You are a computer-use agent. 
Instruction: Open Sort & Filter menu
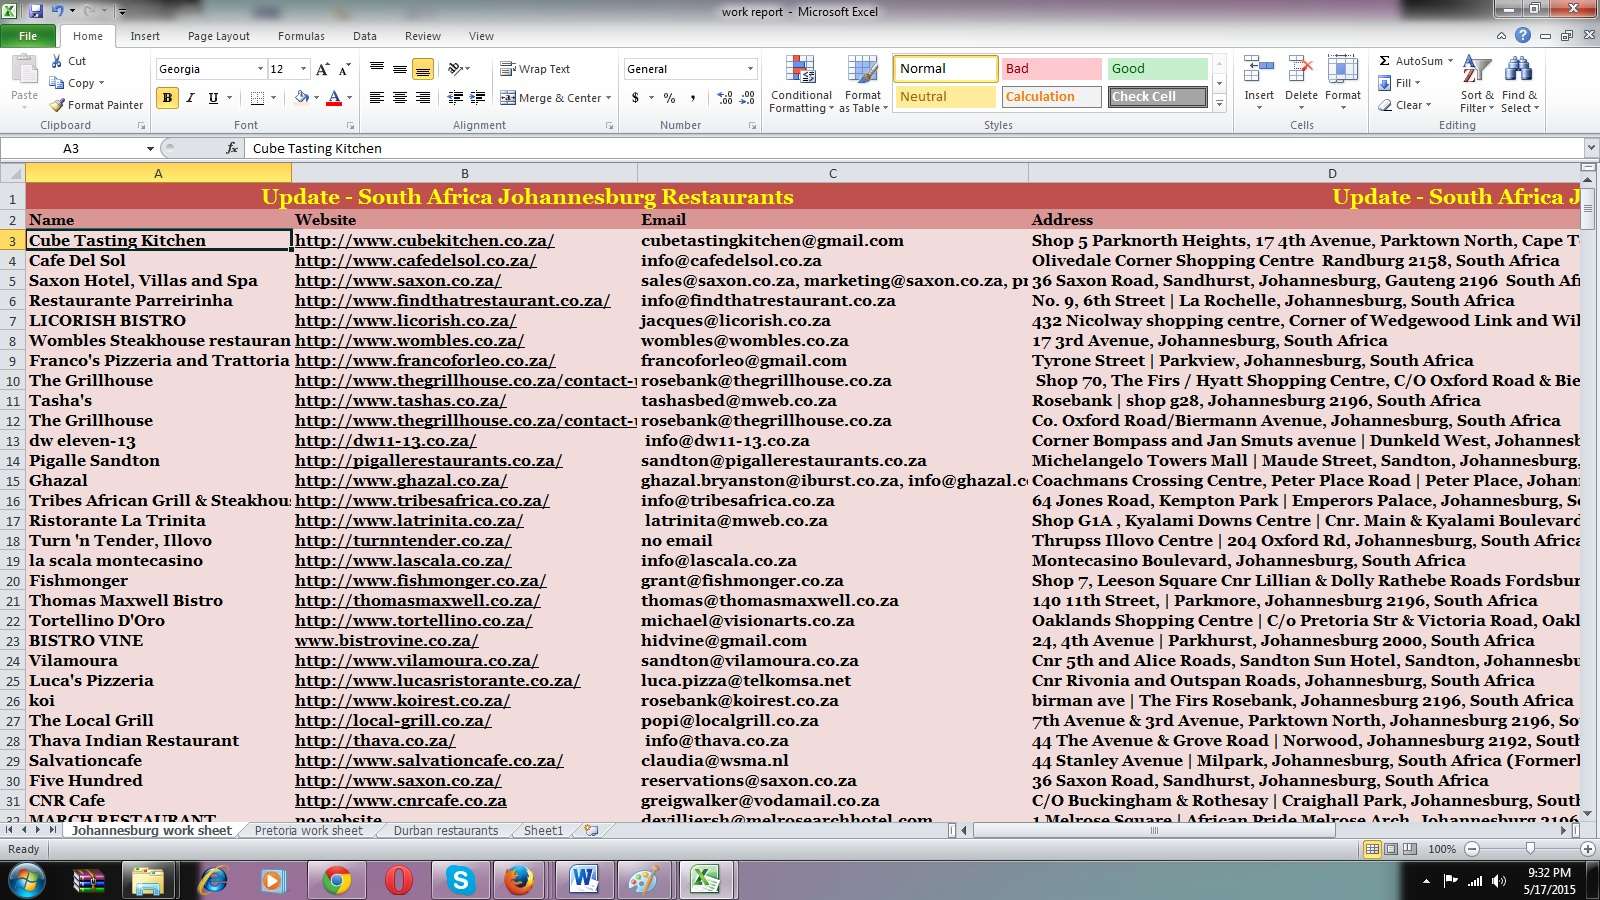click(x=1477, y=84)
